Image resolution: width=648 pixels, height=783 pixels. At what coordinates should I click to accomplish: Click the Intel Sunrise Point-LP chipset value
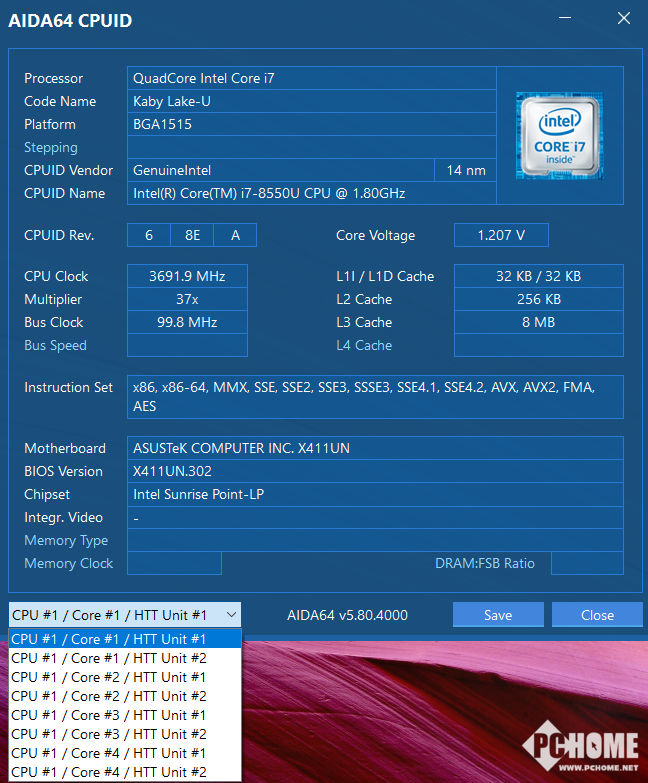coord(375,494)
